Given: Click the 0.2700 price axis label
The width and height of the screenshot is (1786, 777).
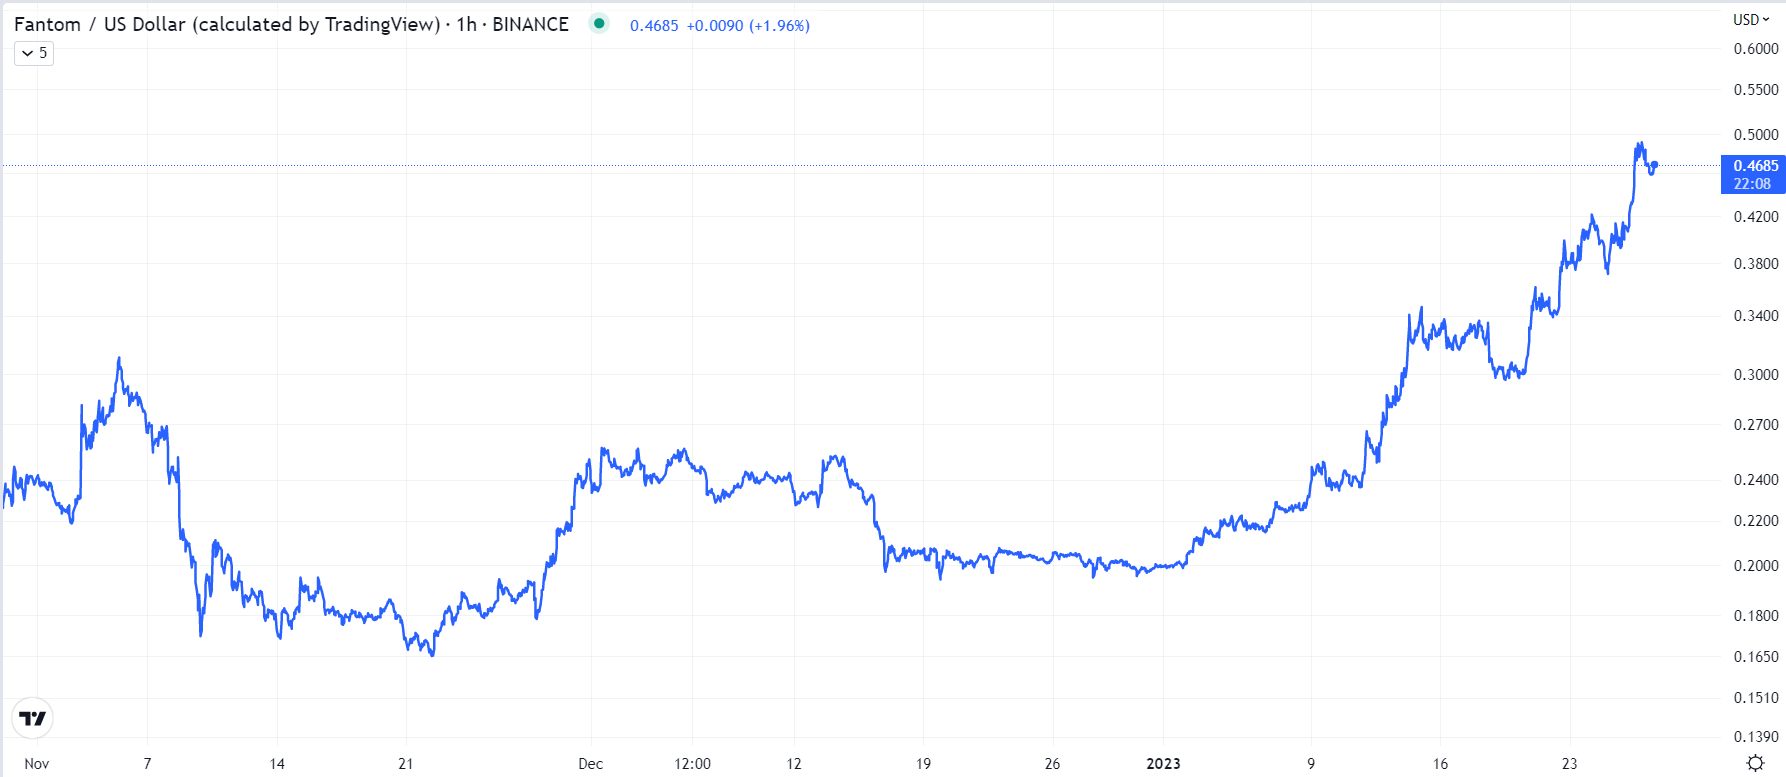Looking at the screenshot, I should pyautogui.click(x=1756, y=425).
